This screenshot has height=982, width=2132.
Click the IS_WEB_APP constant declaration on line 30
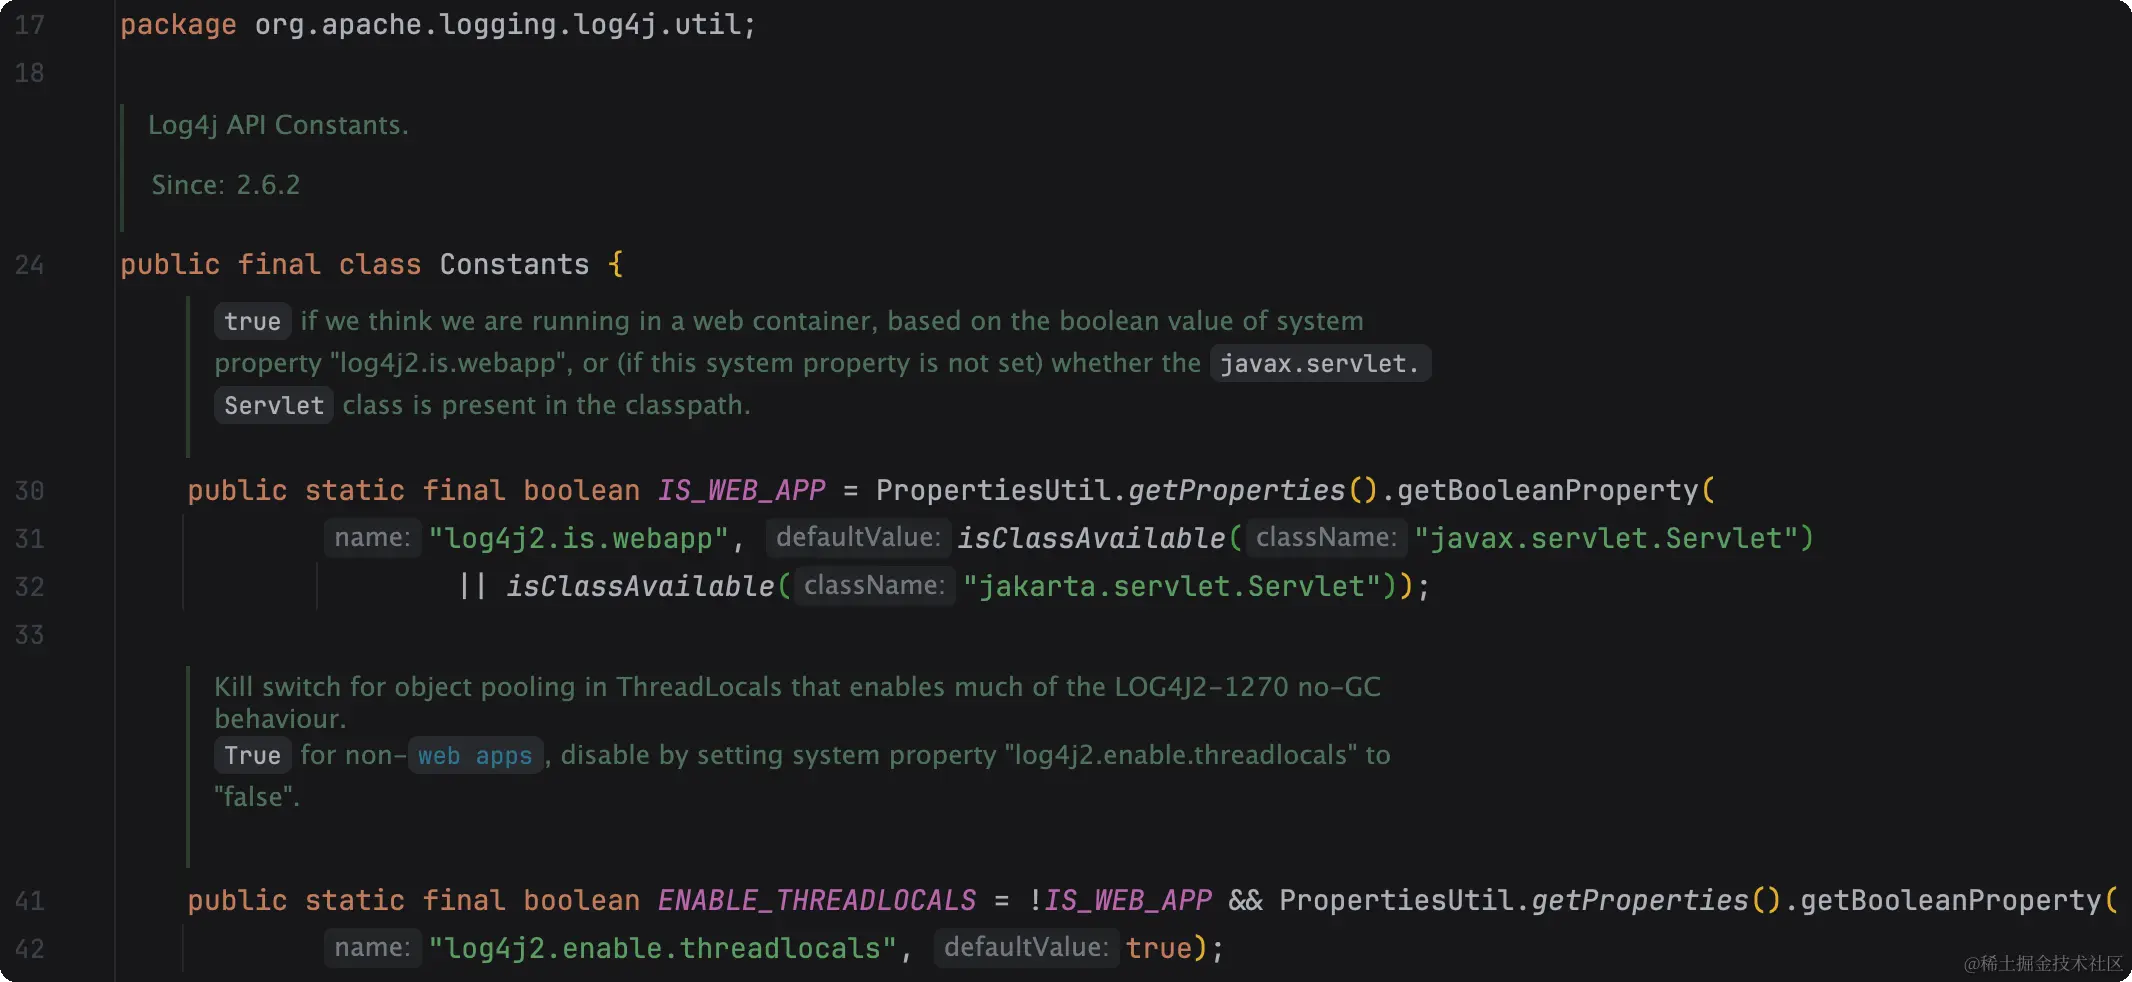click(742, 491)
